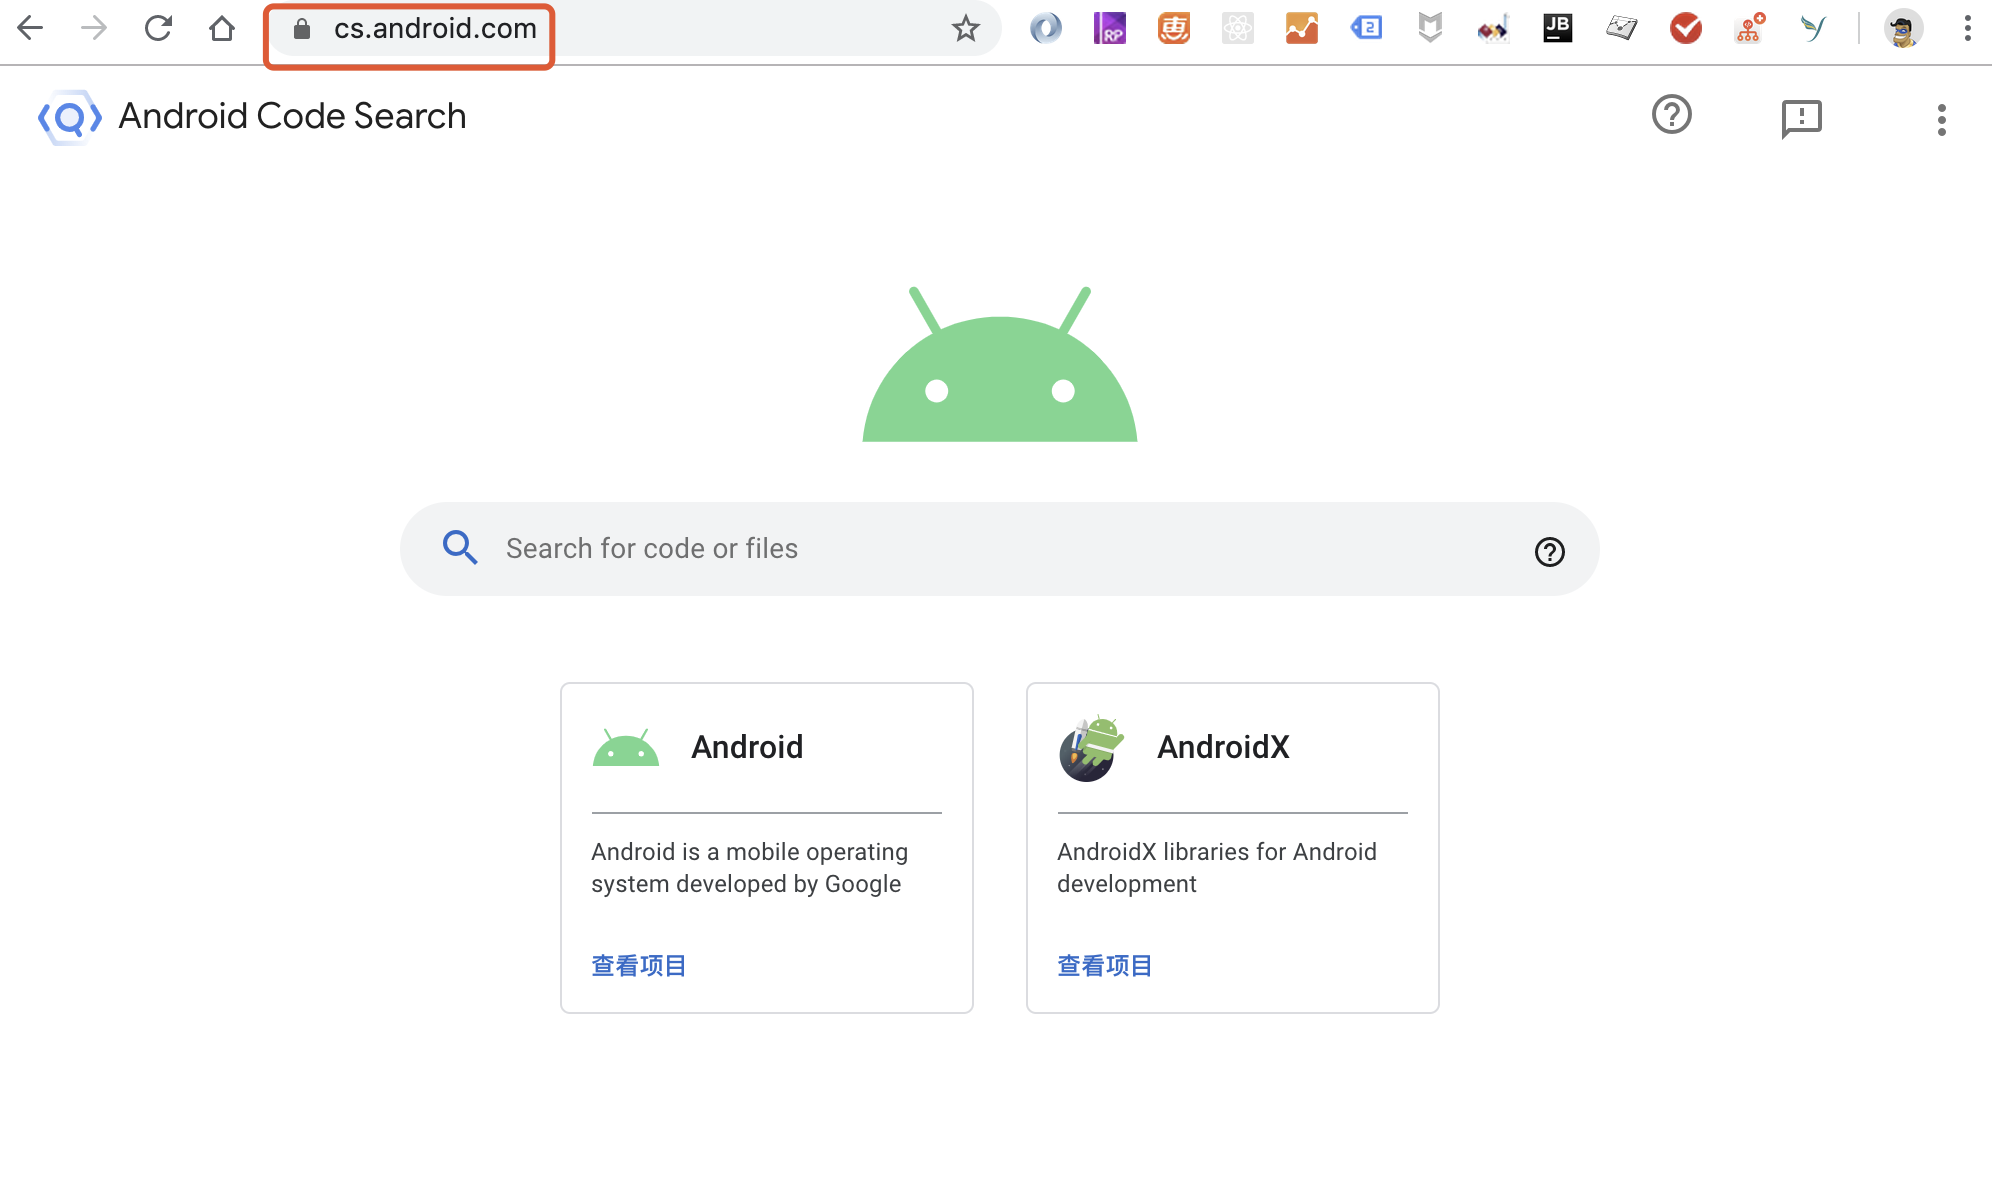Image resolution: width=1992 pixels, height=1196 pixels.
Task: Open the React Developer Tools extension
Action: click(1238, 28)
